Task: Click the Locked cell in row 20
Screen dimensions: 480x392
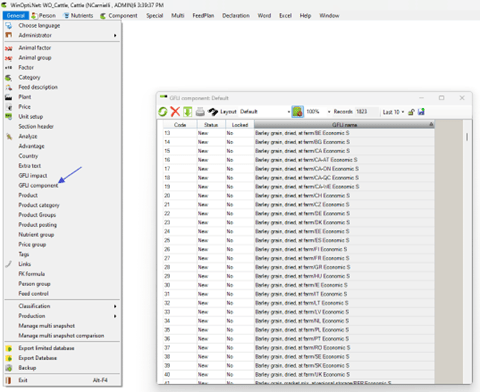Action: click(240, 196)
